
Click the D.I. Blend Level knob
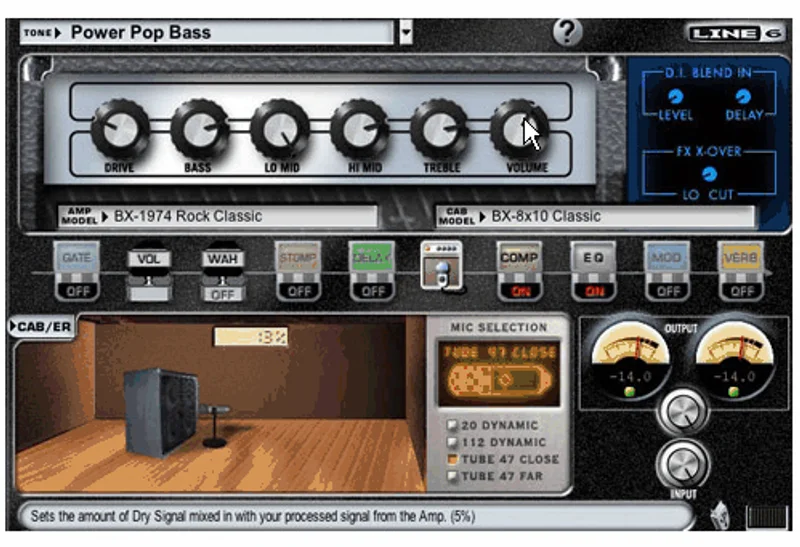click(676, 96)
